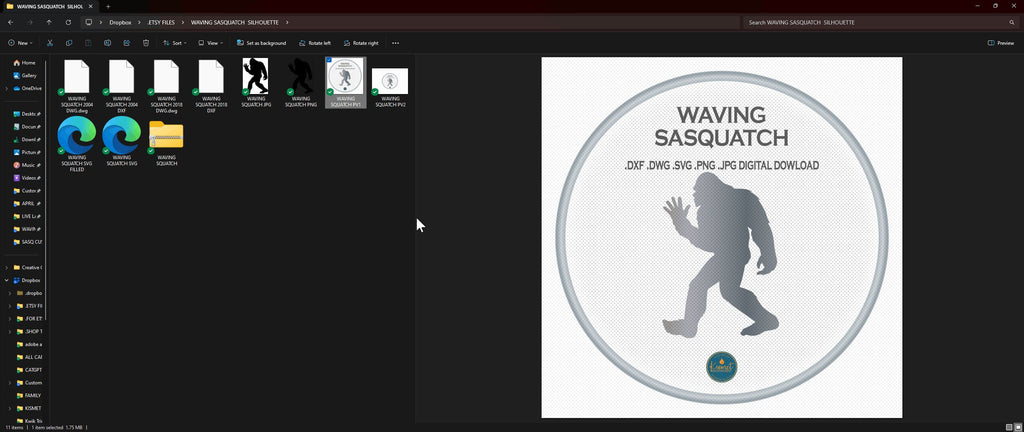Screen dimensions: 1024x432
Task: Open the CATGPT folder in tree
Action: [x=29, y=369]
